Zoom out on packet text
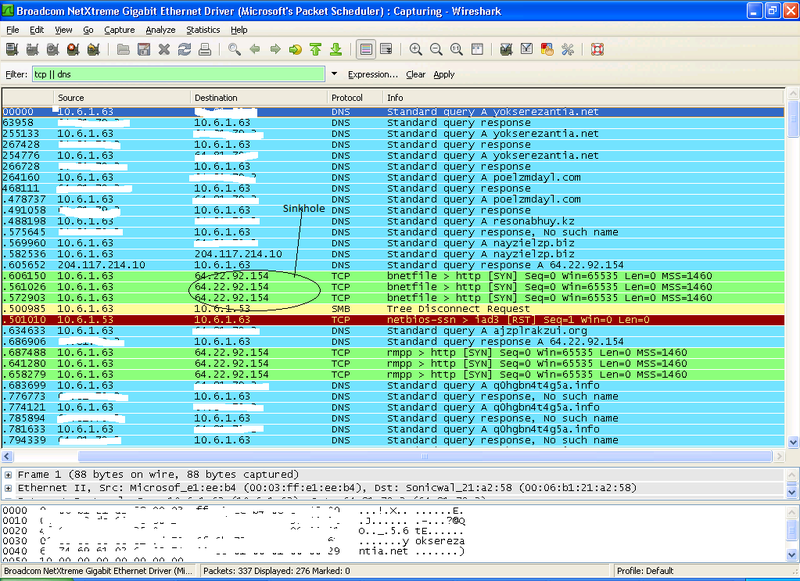 pyautogui.click(x=436, y=49)
